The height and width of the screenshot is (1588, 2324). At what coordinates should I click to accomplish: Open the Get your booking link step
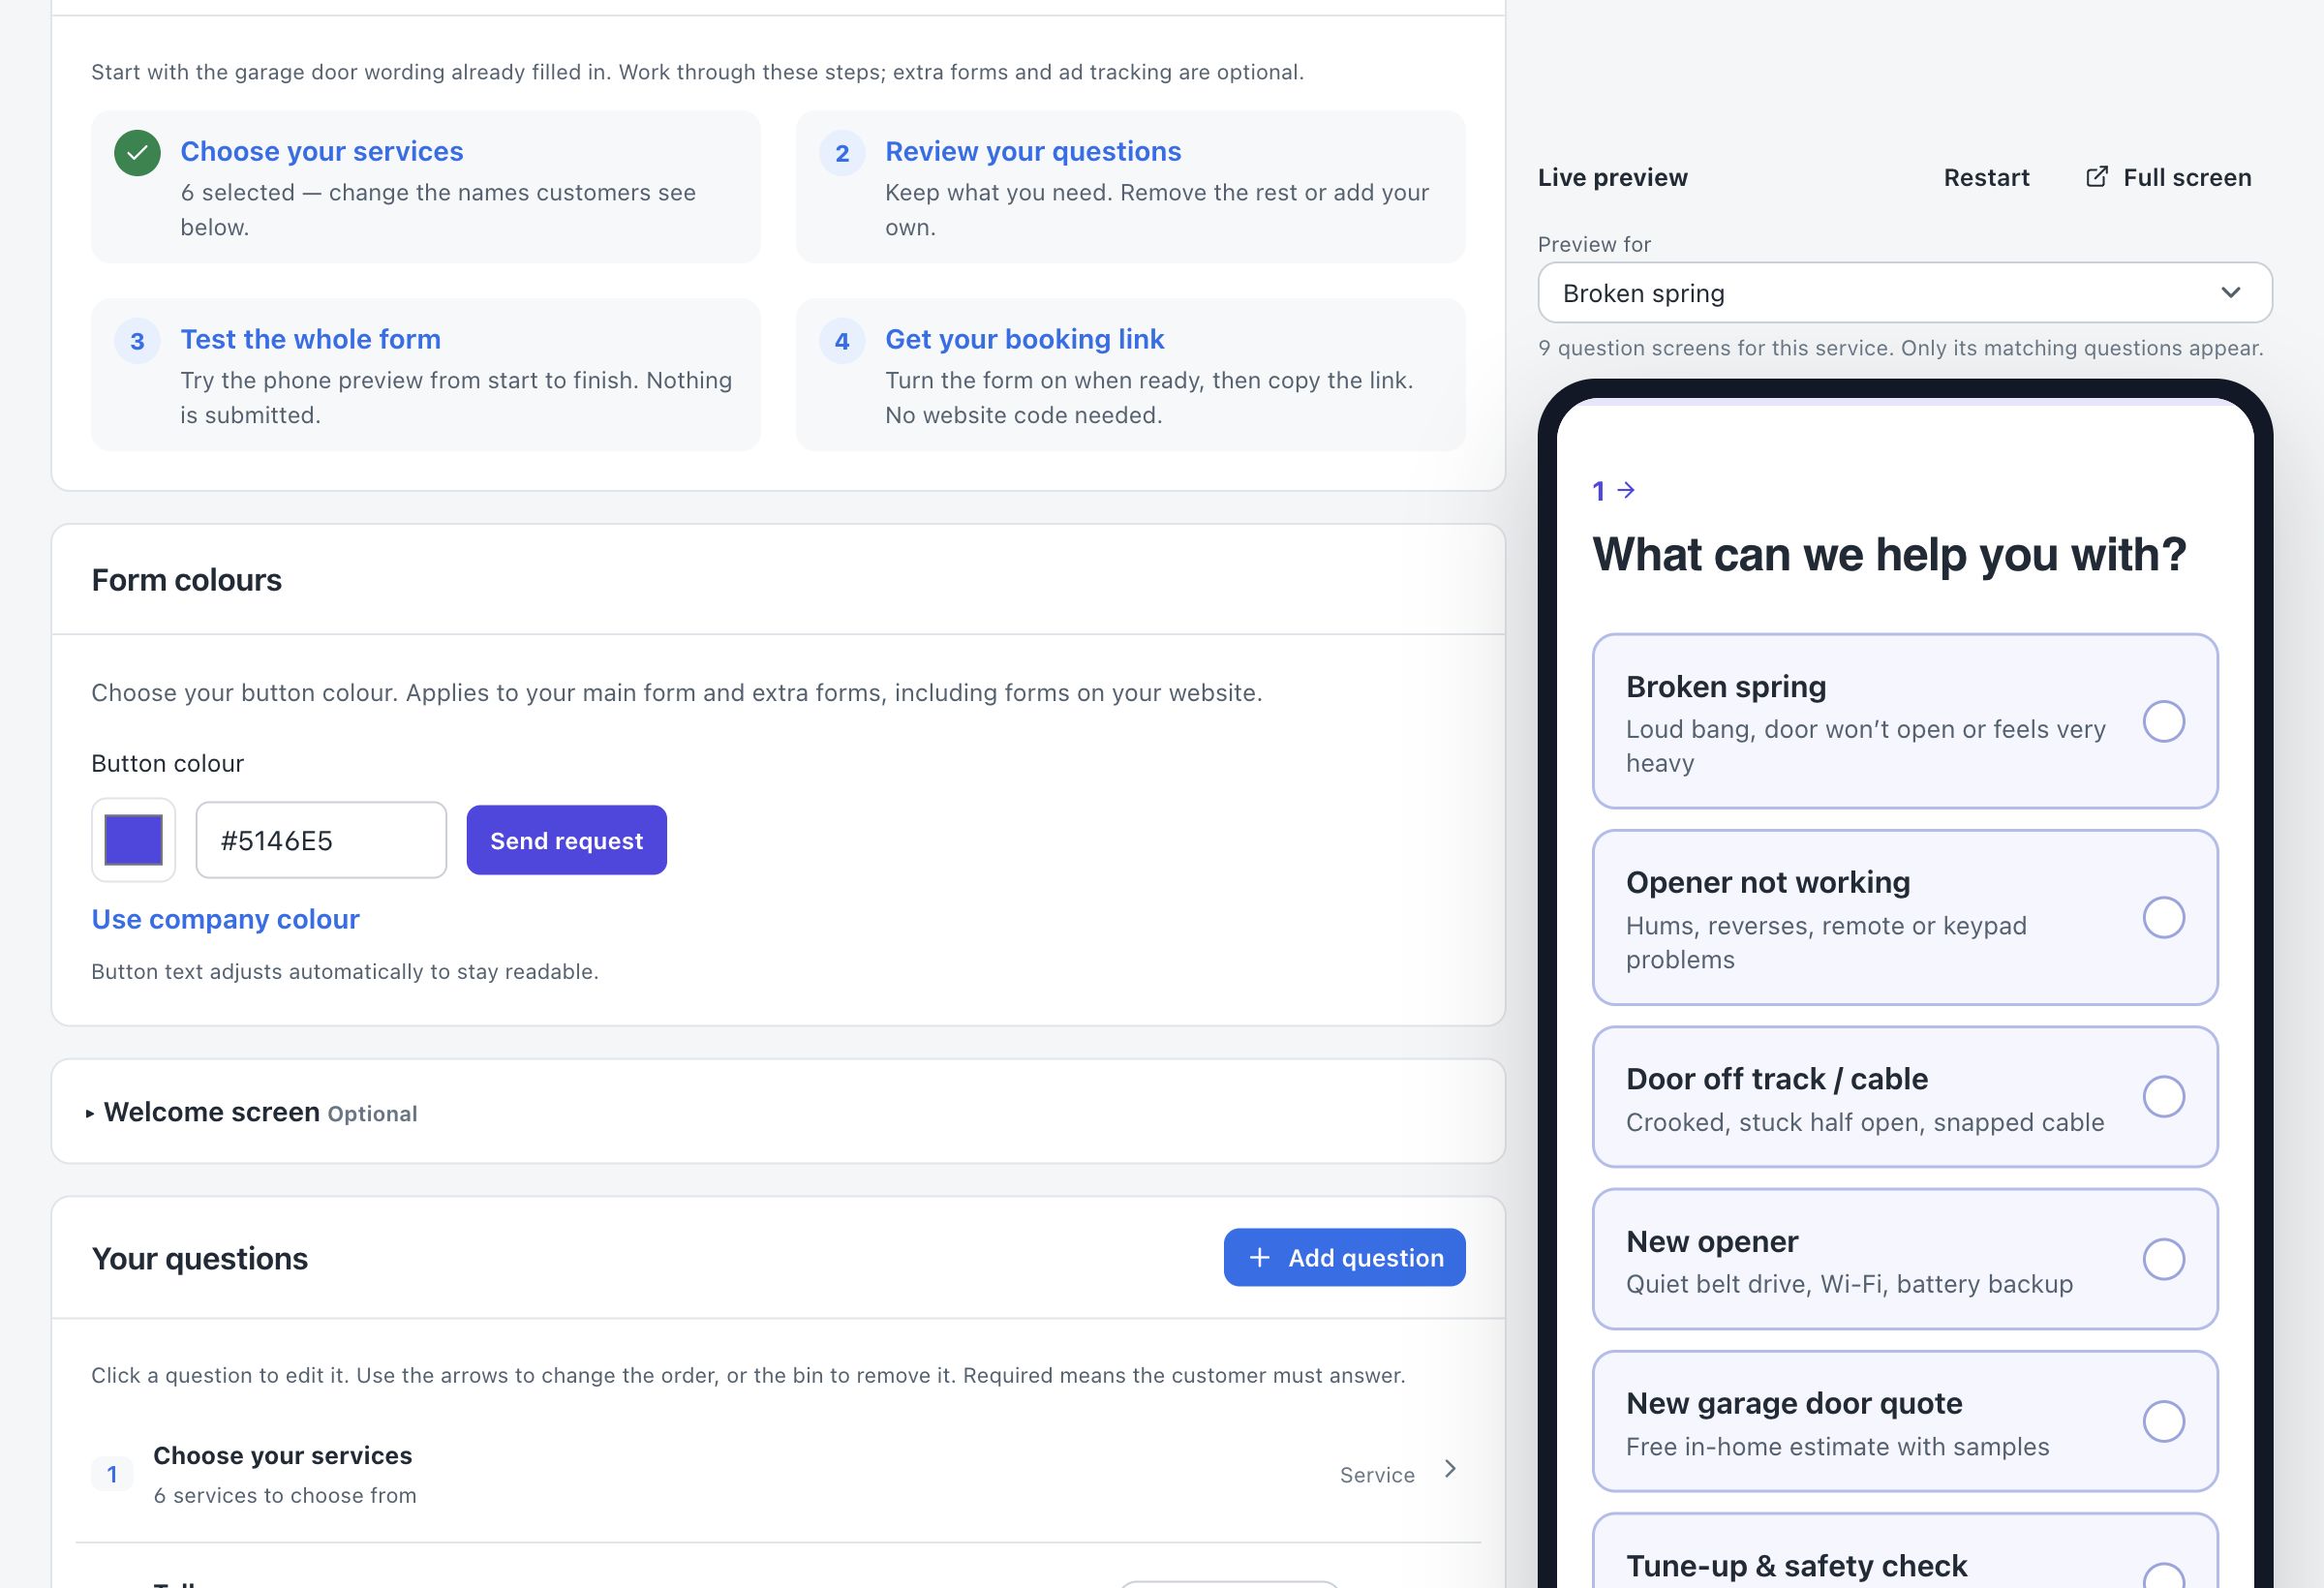tap(1024, 339)
